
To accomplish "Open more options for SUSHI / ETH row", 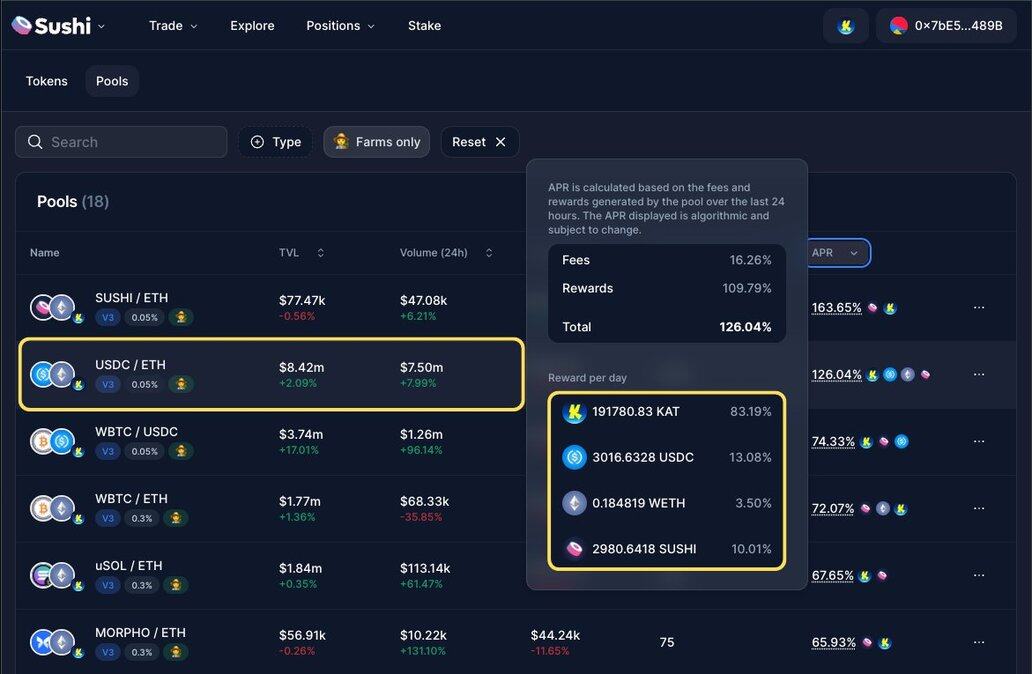I will tap(979, 307).
